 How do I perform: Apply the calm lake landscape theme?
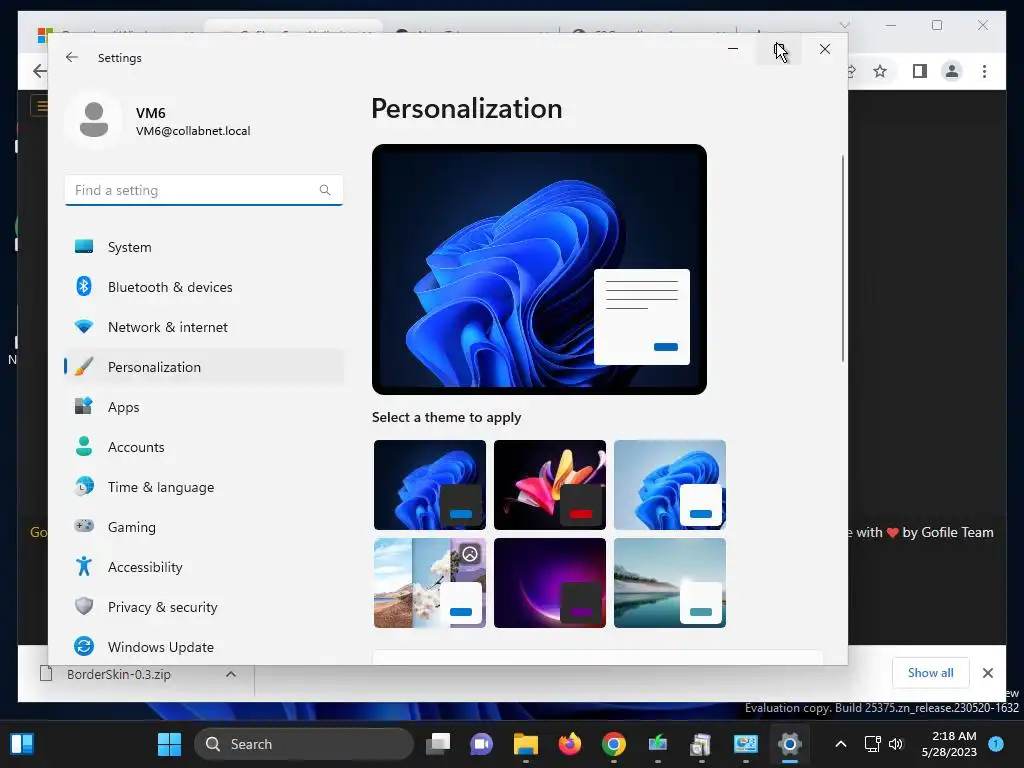click(670, 583)
